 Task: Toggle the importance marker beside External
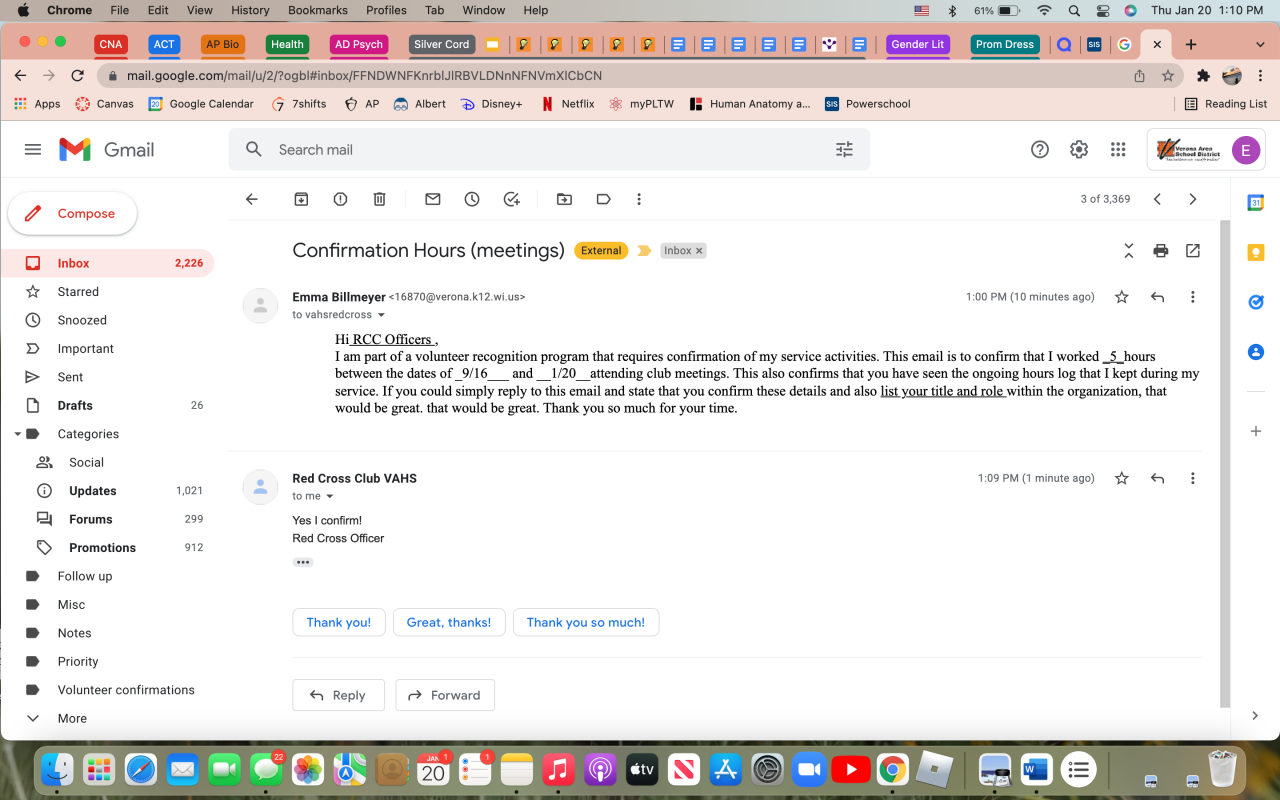pyautogui.click(x=644, y=251)
